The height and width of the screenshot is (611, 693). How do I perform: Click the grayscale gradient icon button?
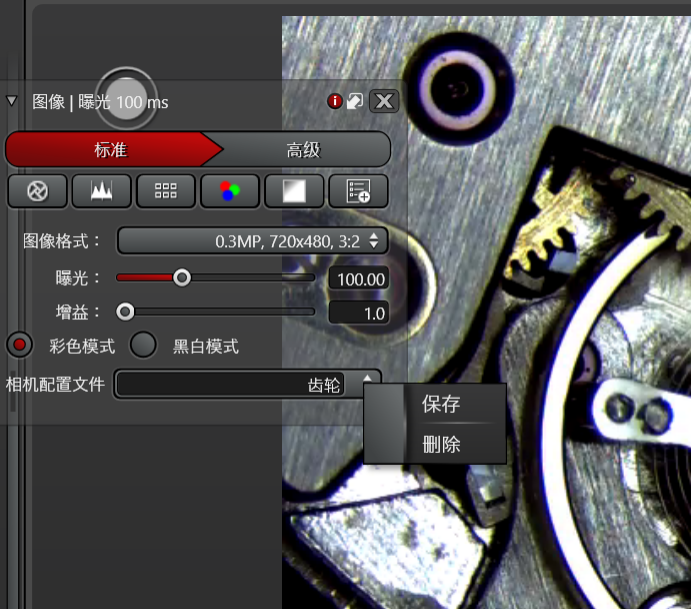coord(294,191)
